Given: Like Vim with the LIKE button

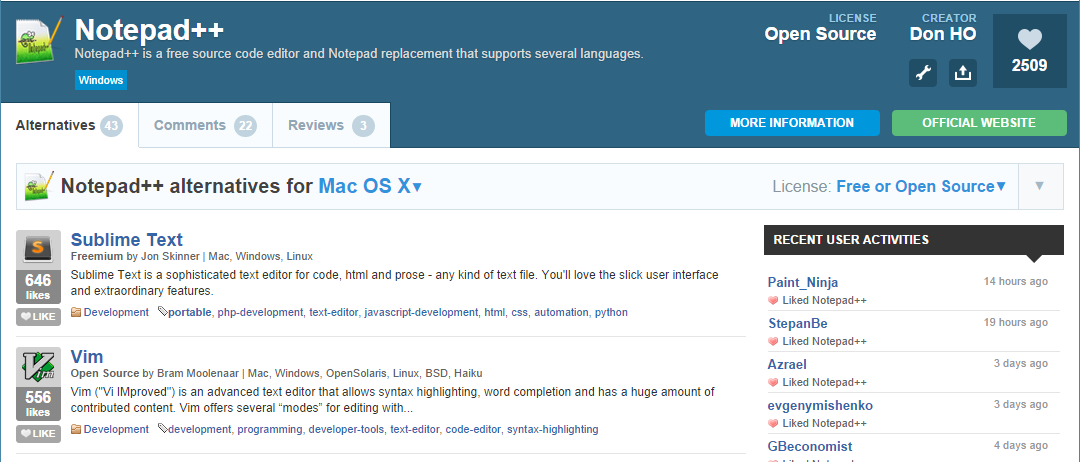Looking at the screenshot, I should point(39,434).
